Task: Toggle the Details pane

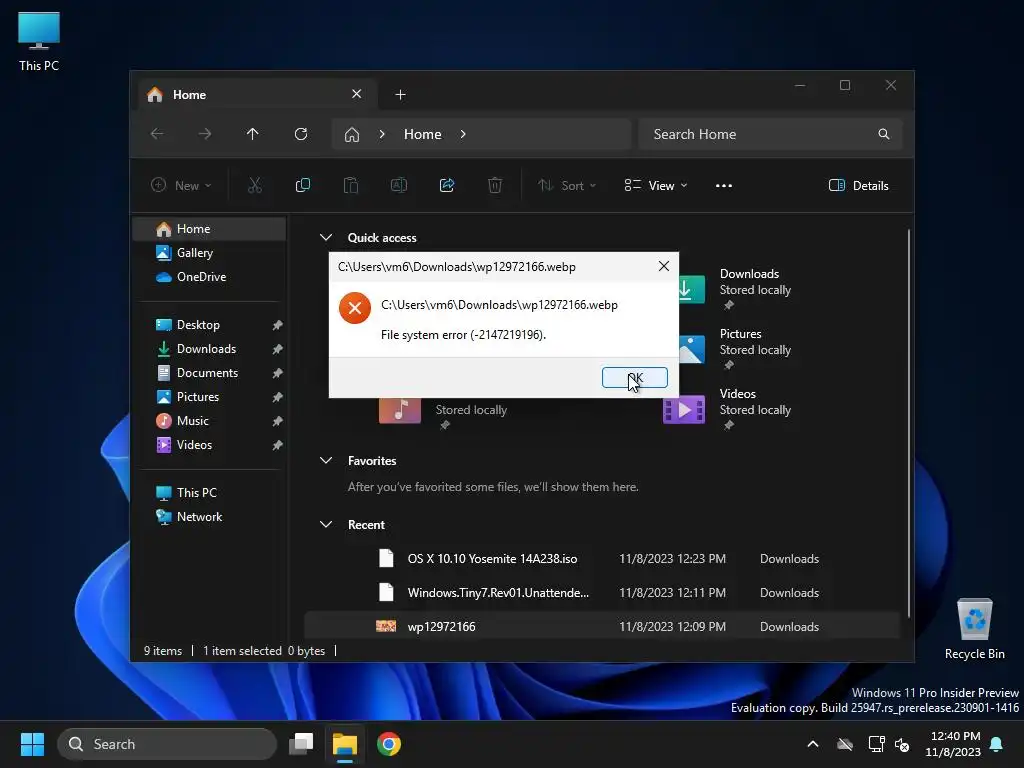Action: 858,185
